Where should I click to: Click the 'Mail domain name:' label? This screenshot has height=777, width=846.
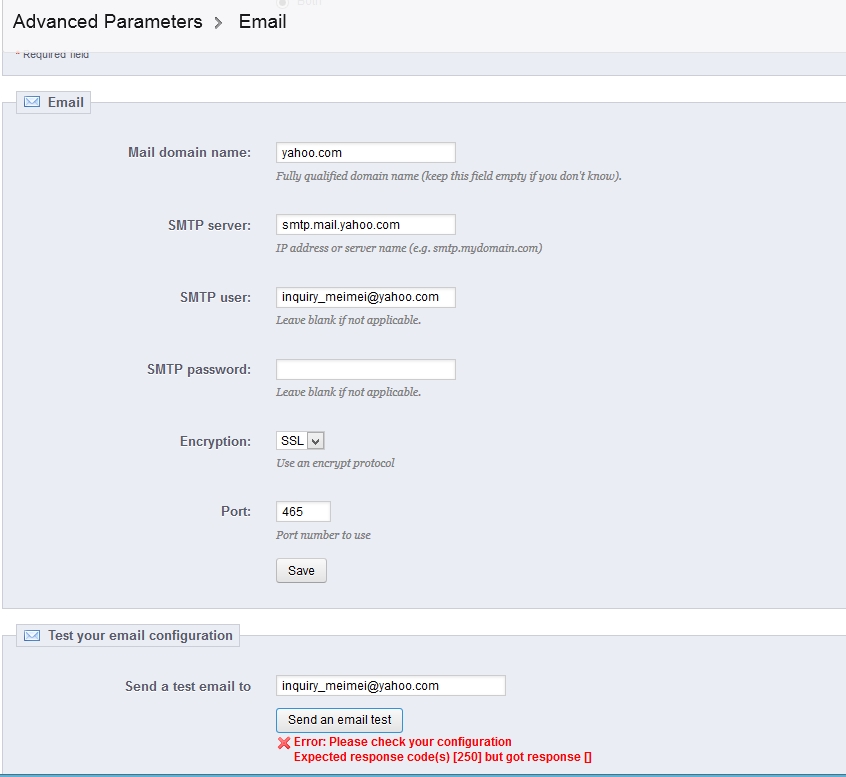point(189,153)
